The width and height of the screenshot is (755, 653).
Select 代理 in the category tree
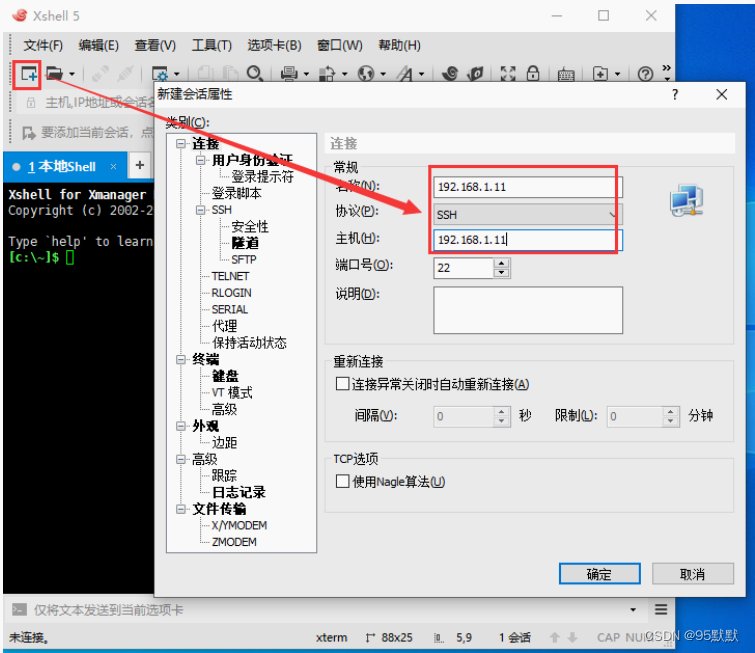224,326
